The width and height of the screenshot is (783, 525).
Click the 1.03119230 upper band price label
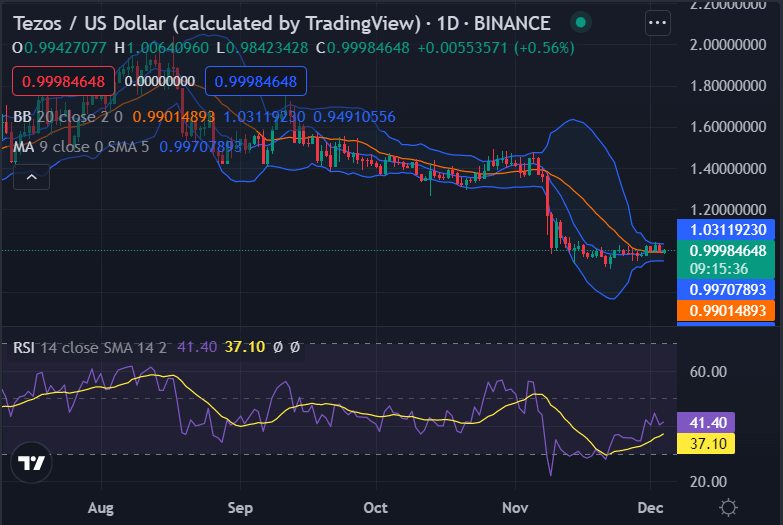click(726, 230)
